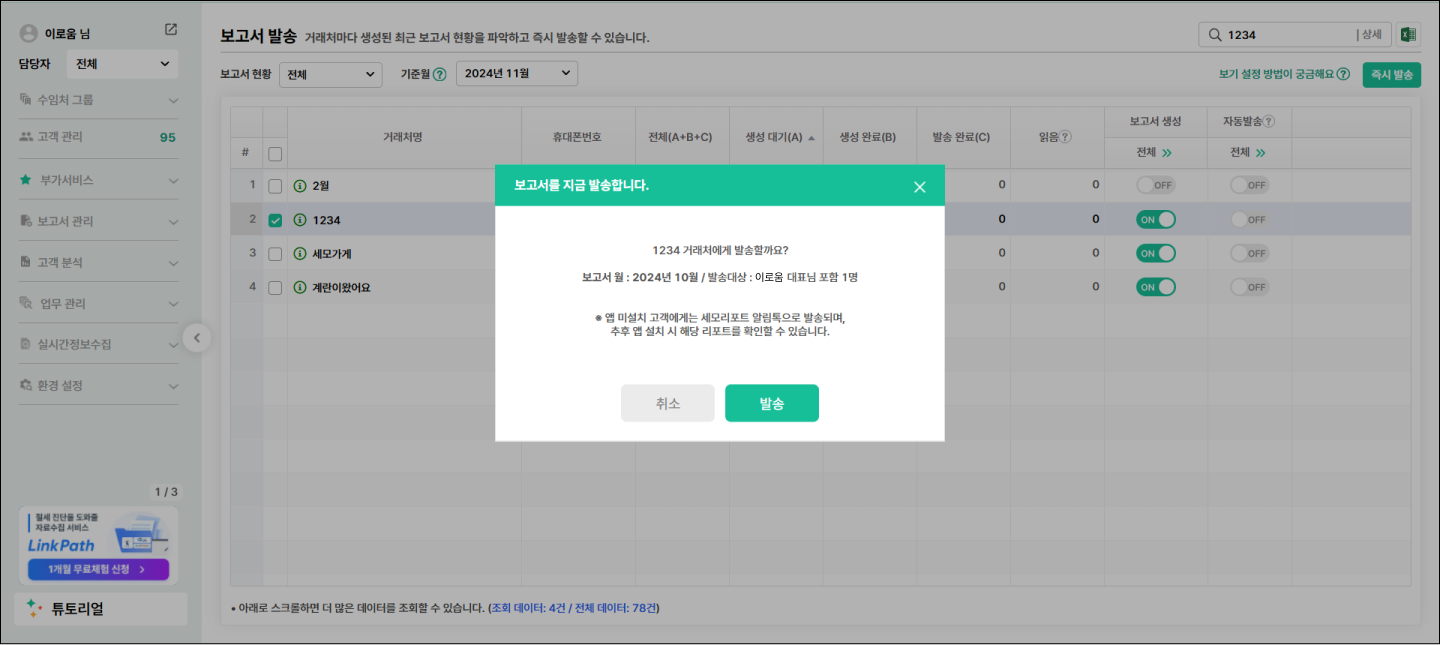1440x645 pixels.
Task: Click the search magnifier icon
Action: (x=1215, y=35)
